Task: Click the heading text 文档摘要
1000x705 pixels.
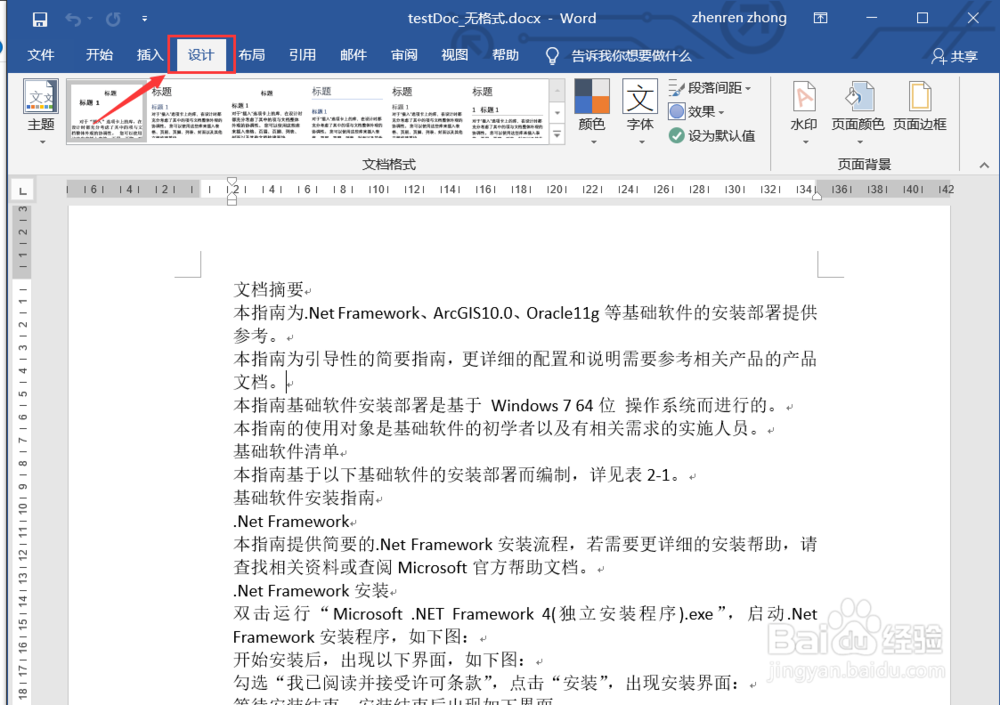Action: click(269, 290)
